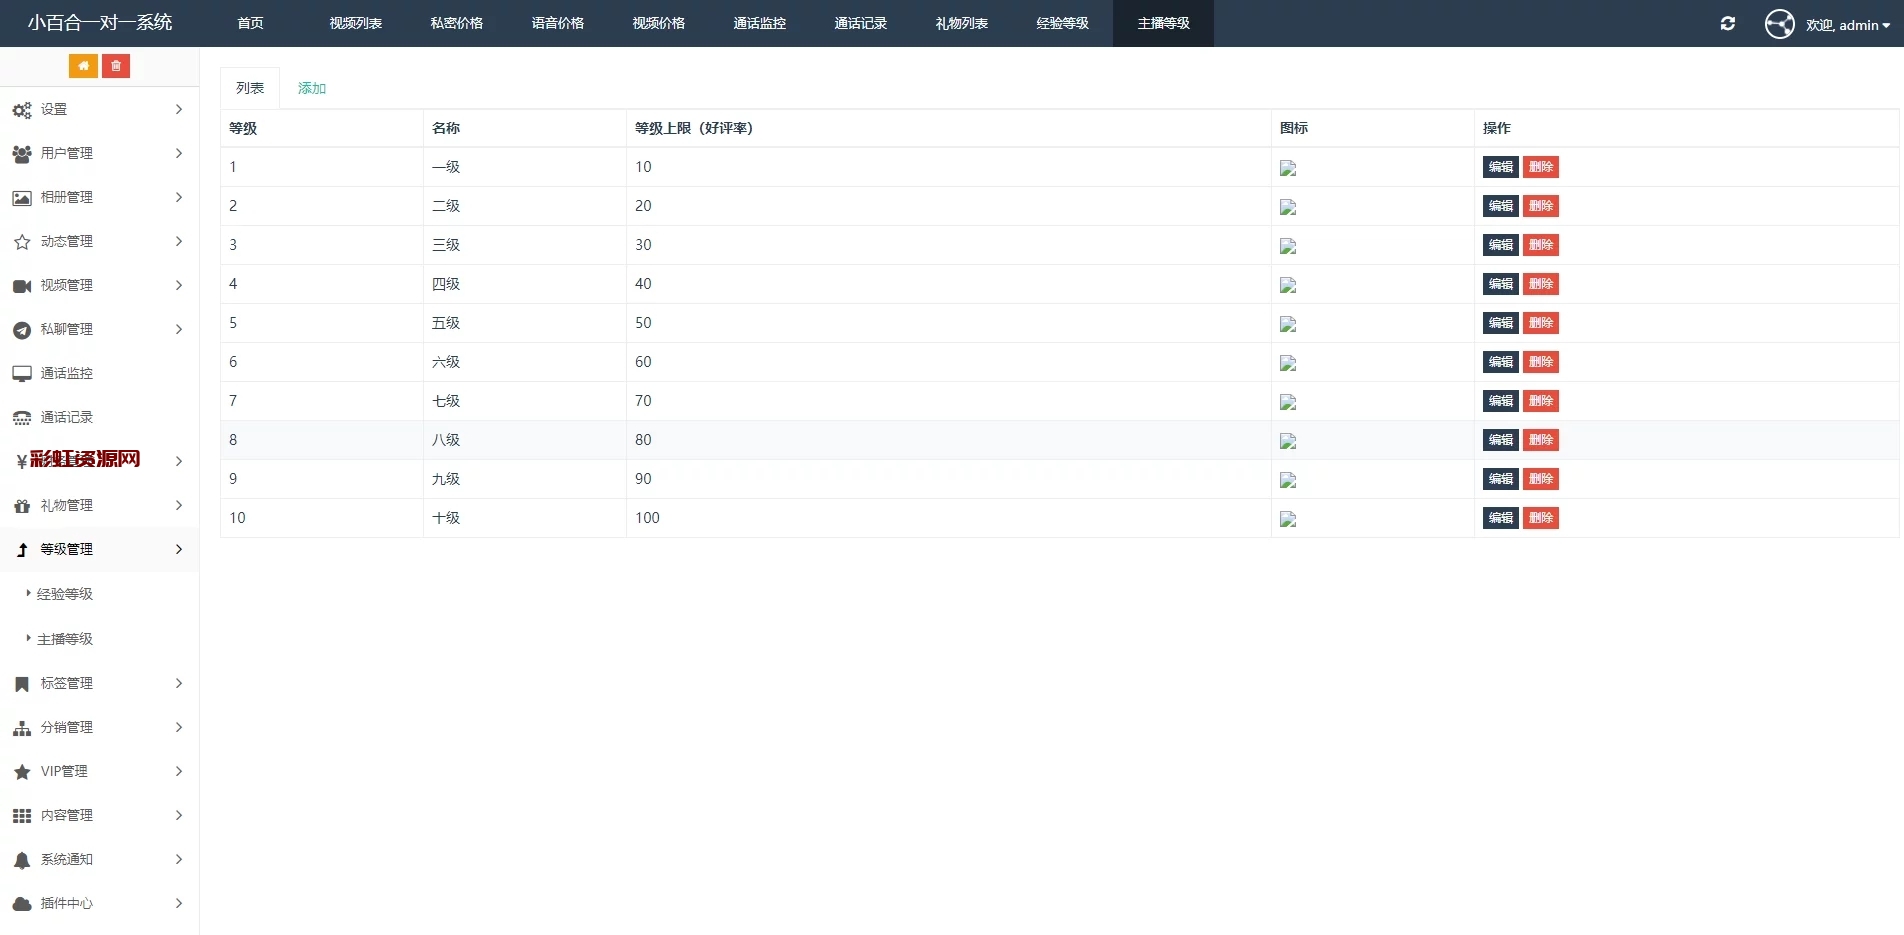This screenshot has height=935, width=1904.
Task: Switch to the 添加 tab
Action: tap(312, 88)
